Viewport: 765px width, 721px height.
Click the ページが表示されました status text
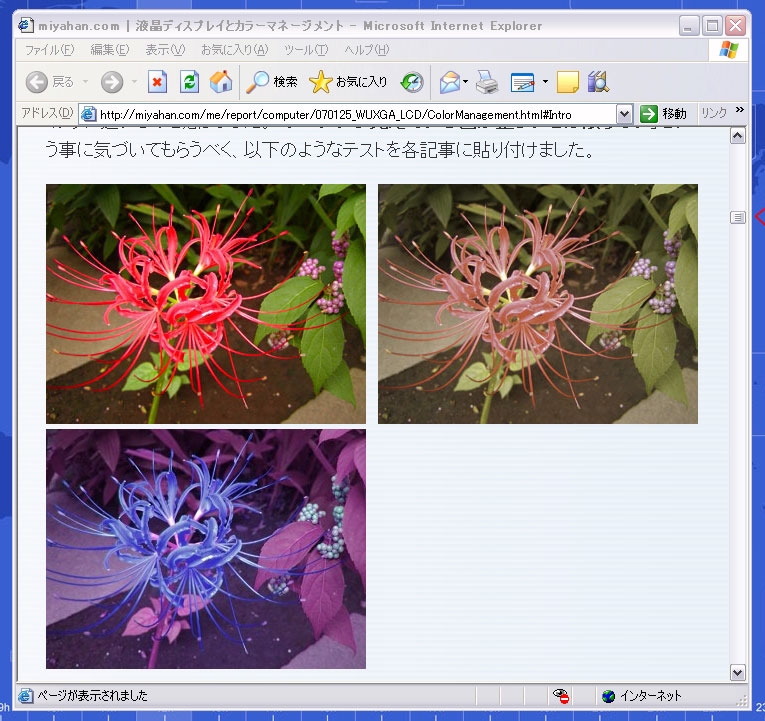pyautogui.click(x=93, y=696)
